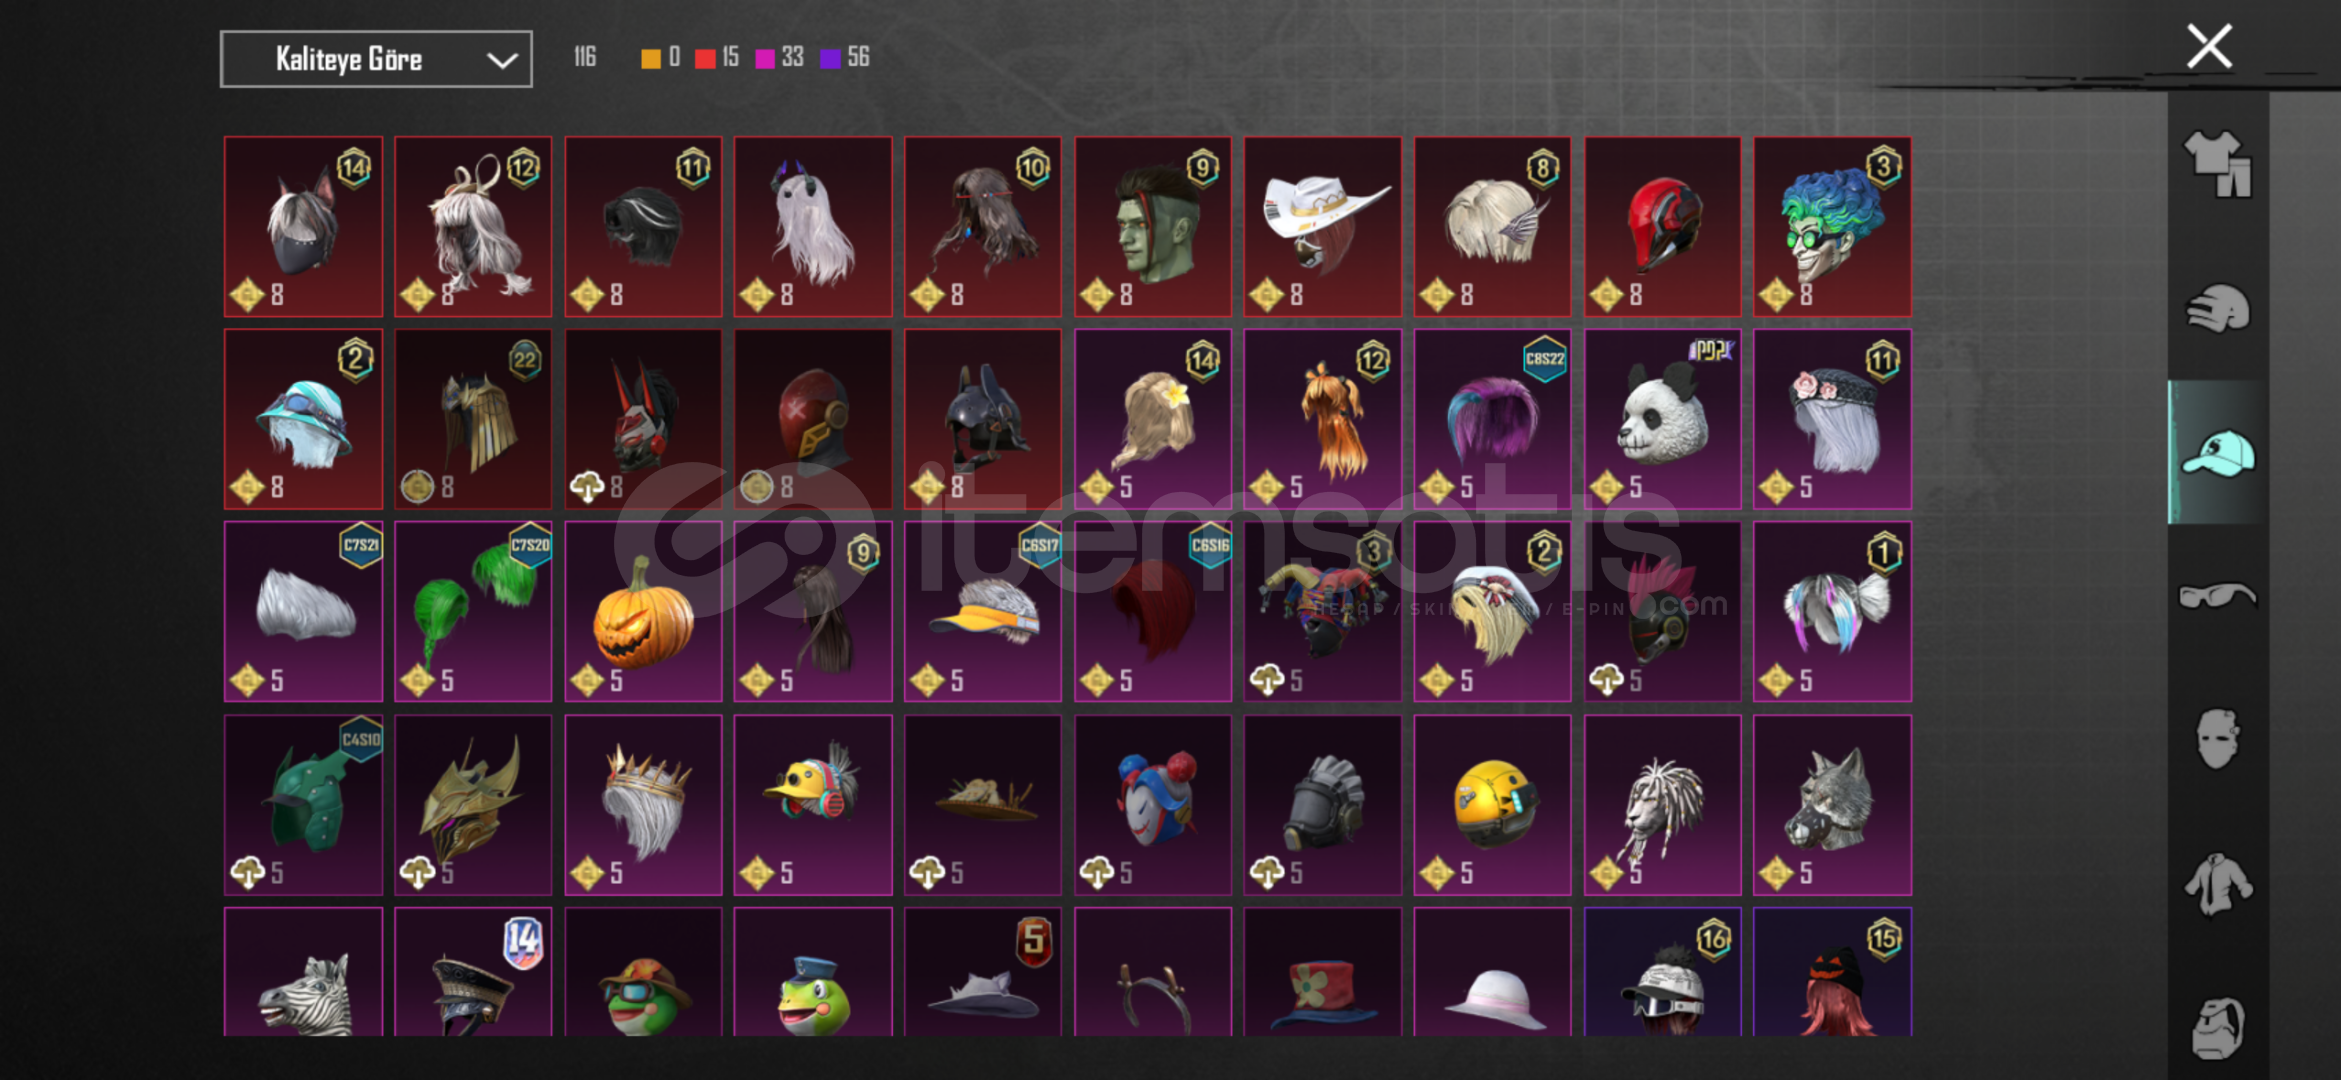The image size is (2341, 1080).
Task: Open the face mask category icon
Action: tap(2217, 739)
